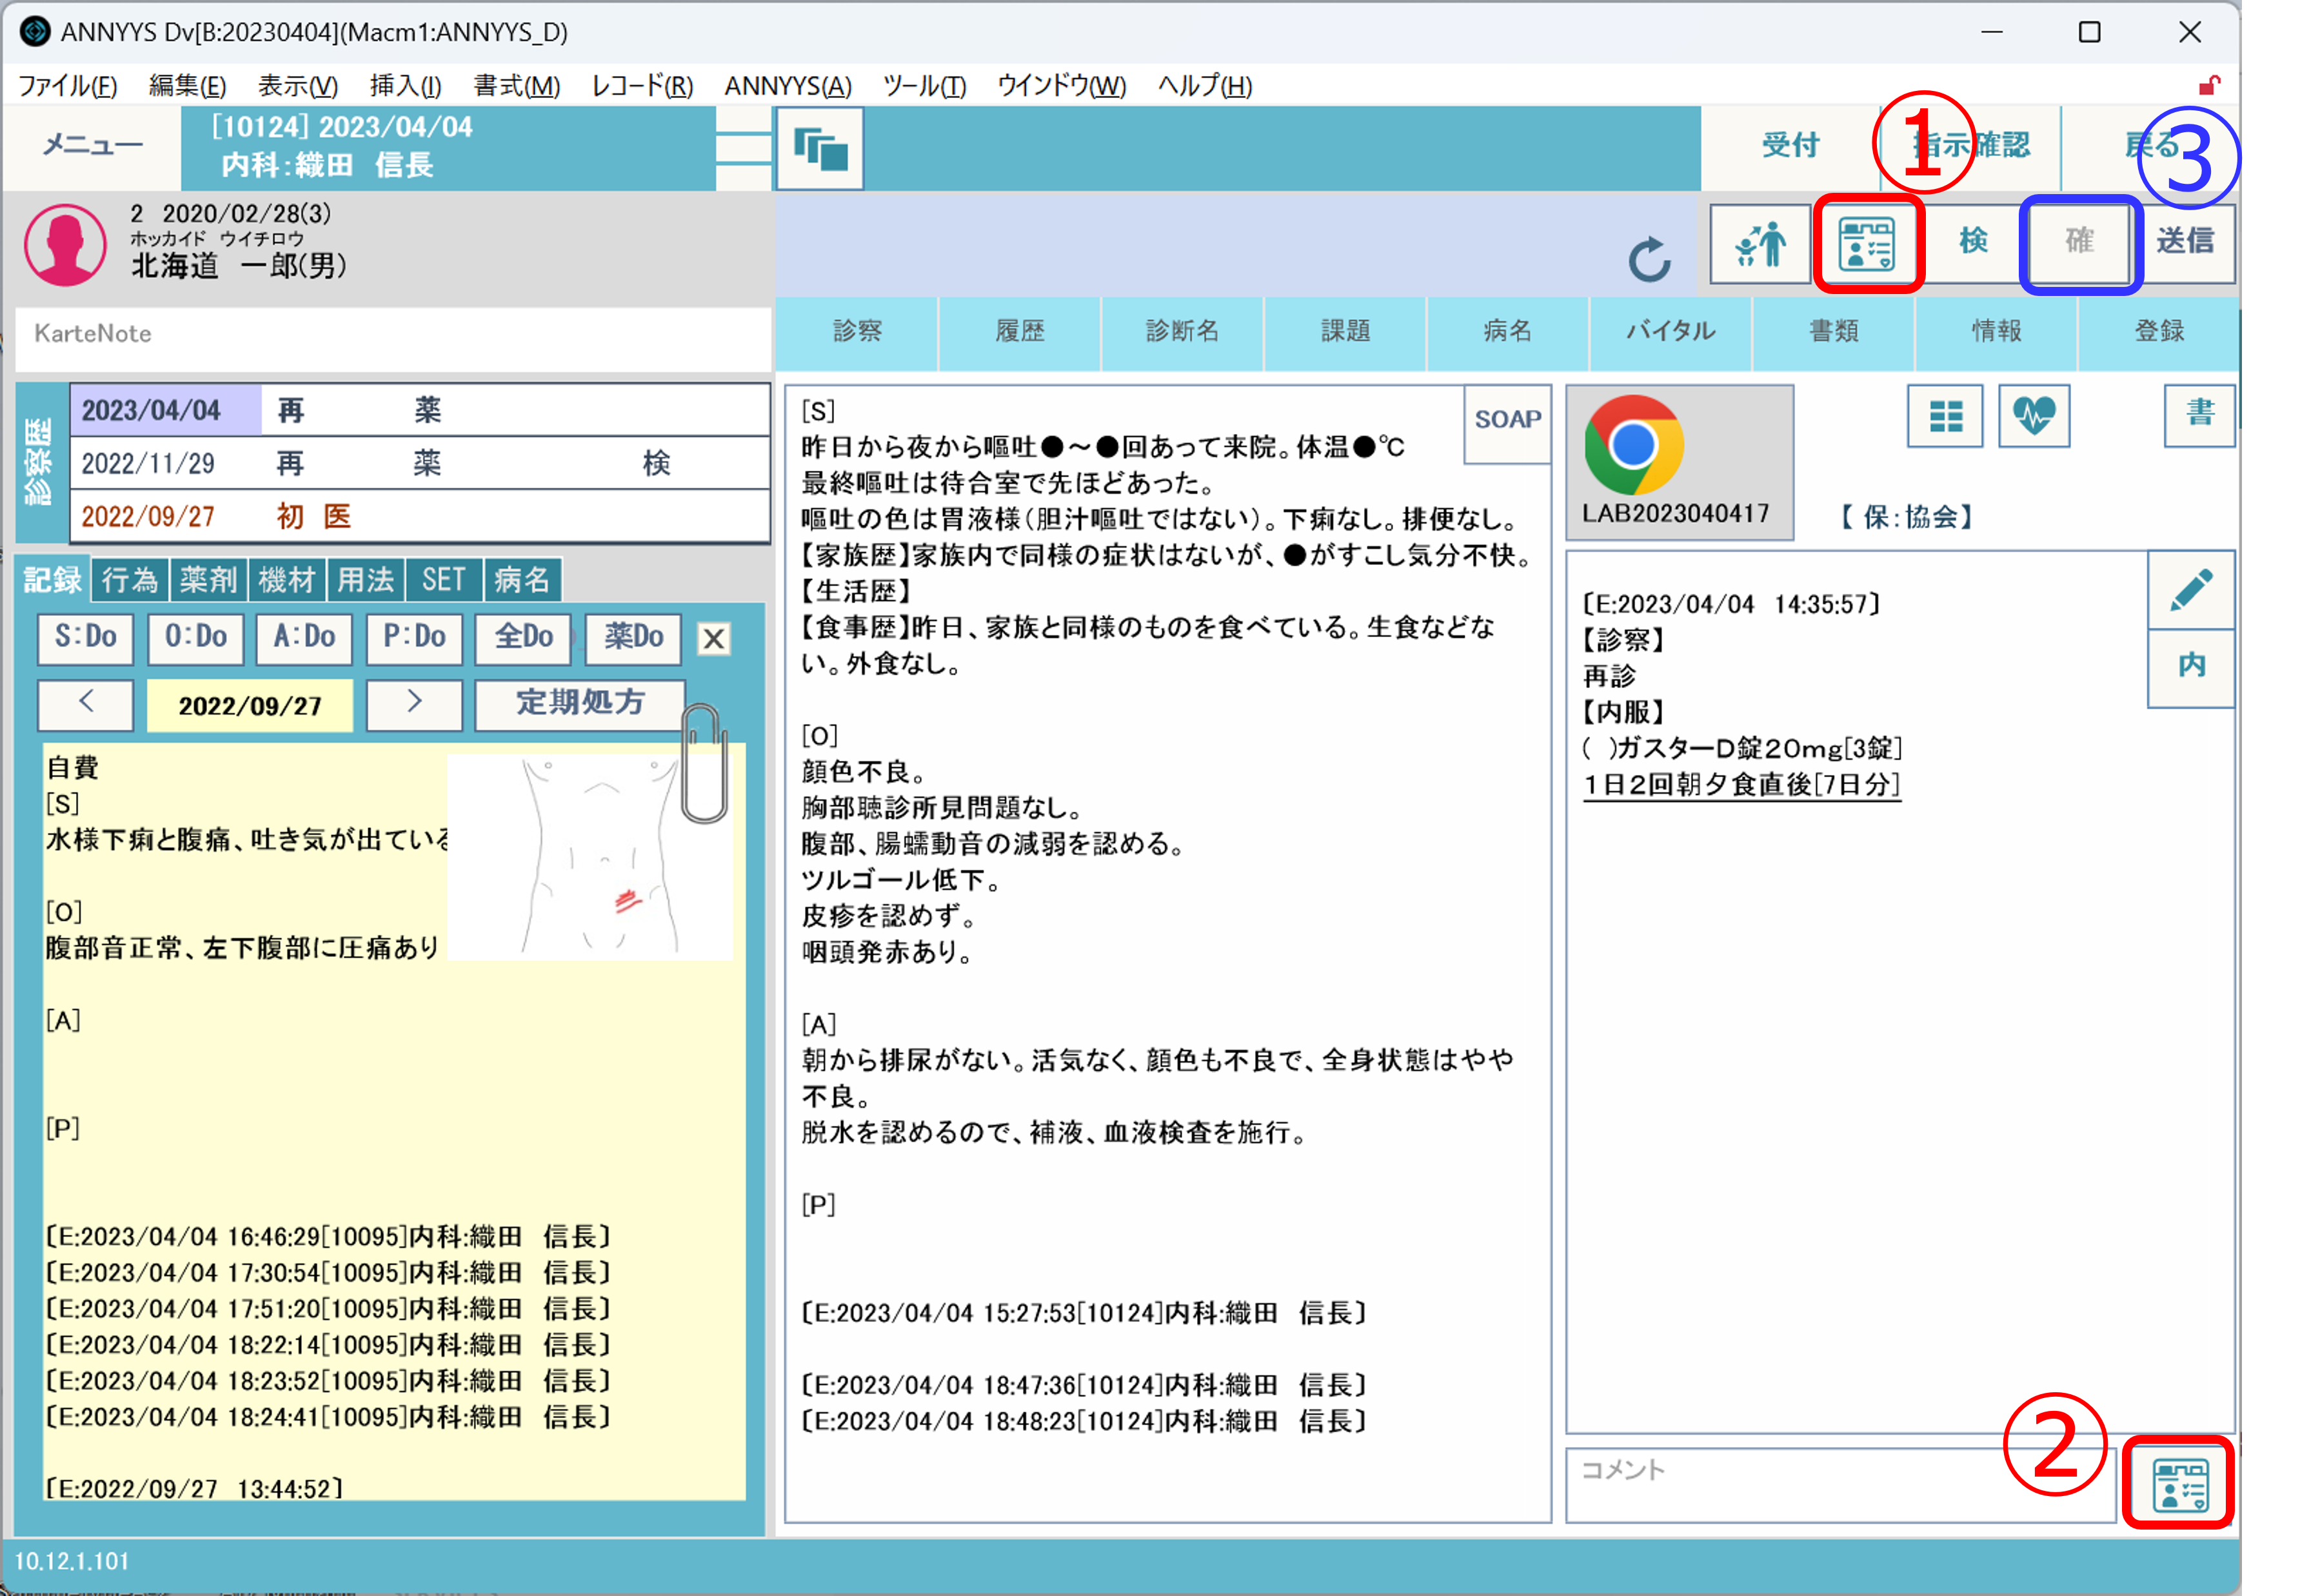Go to previous date with < arrow

pos(86,704)
